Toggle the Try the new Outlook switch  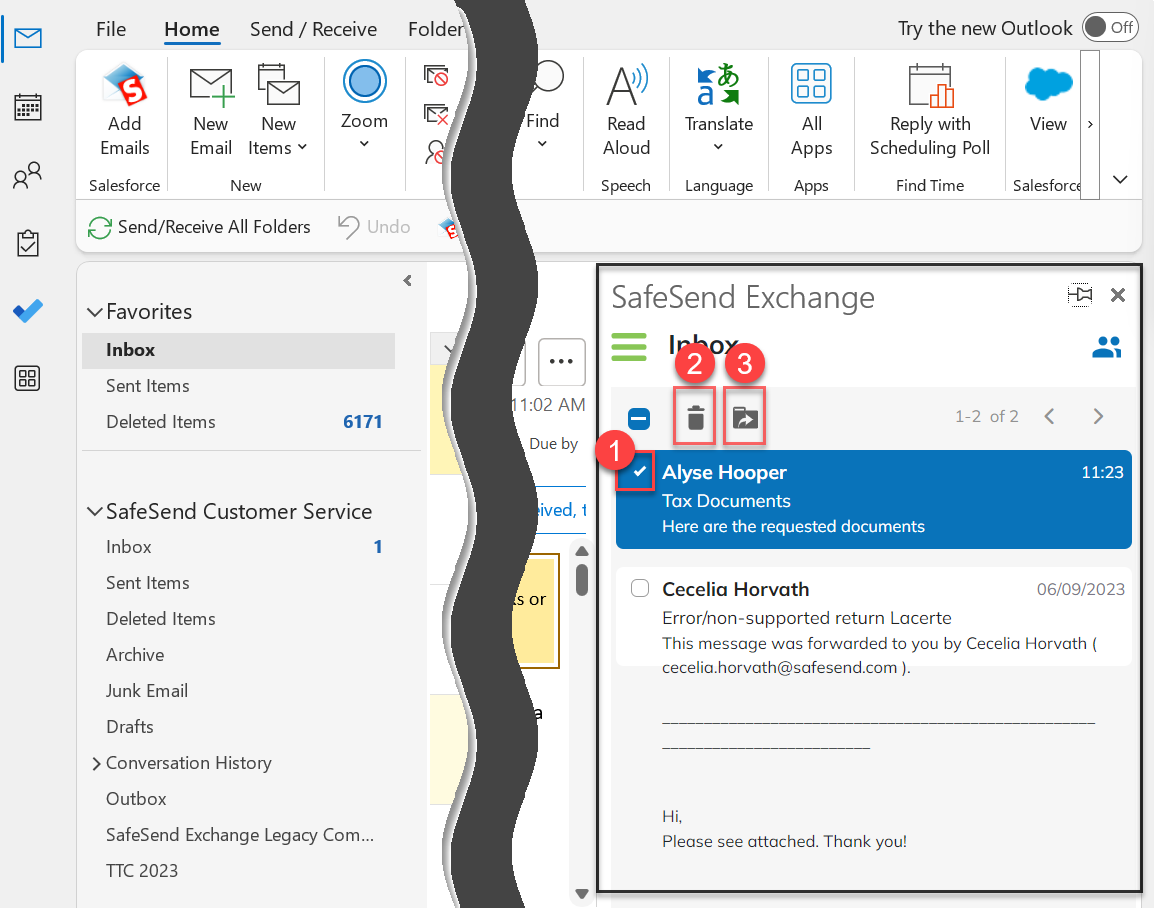pos(1110,27)
